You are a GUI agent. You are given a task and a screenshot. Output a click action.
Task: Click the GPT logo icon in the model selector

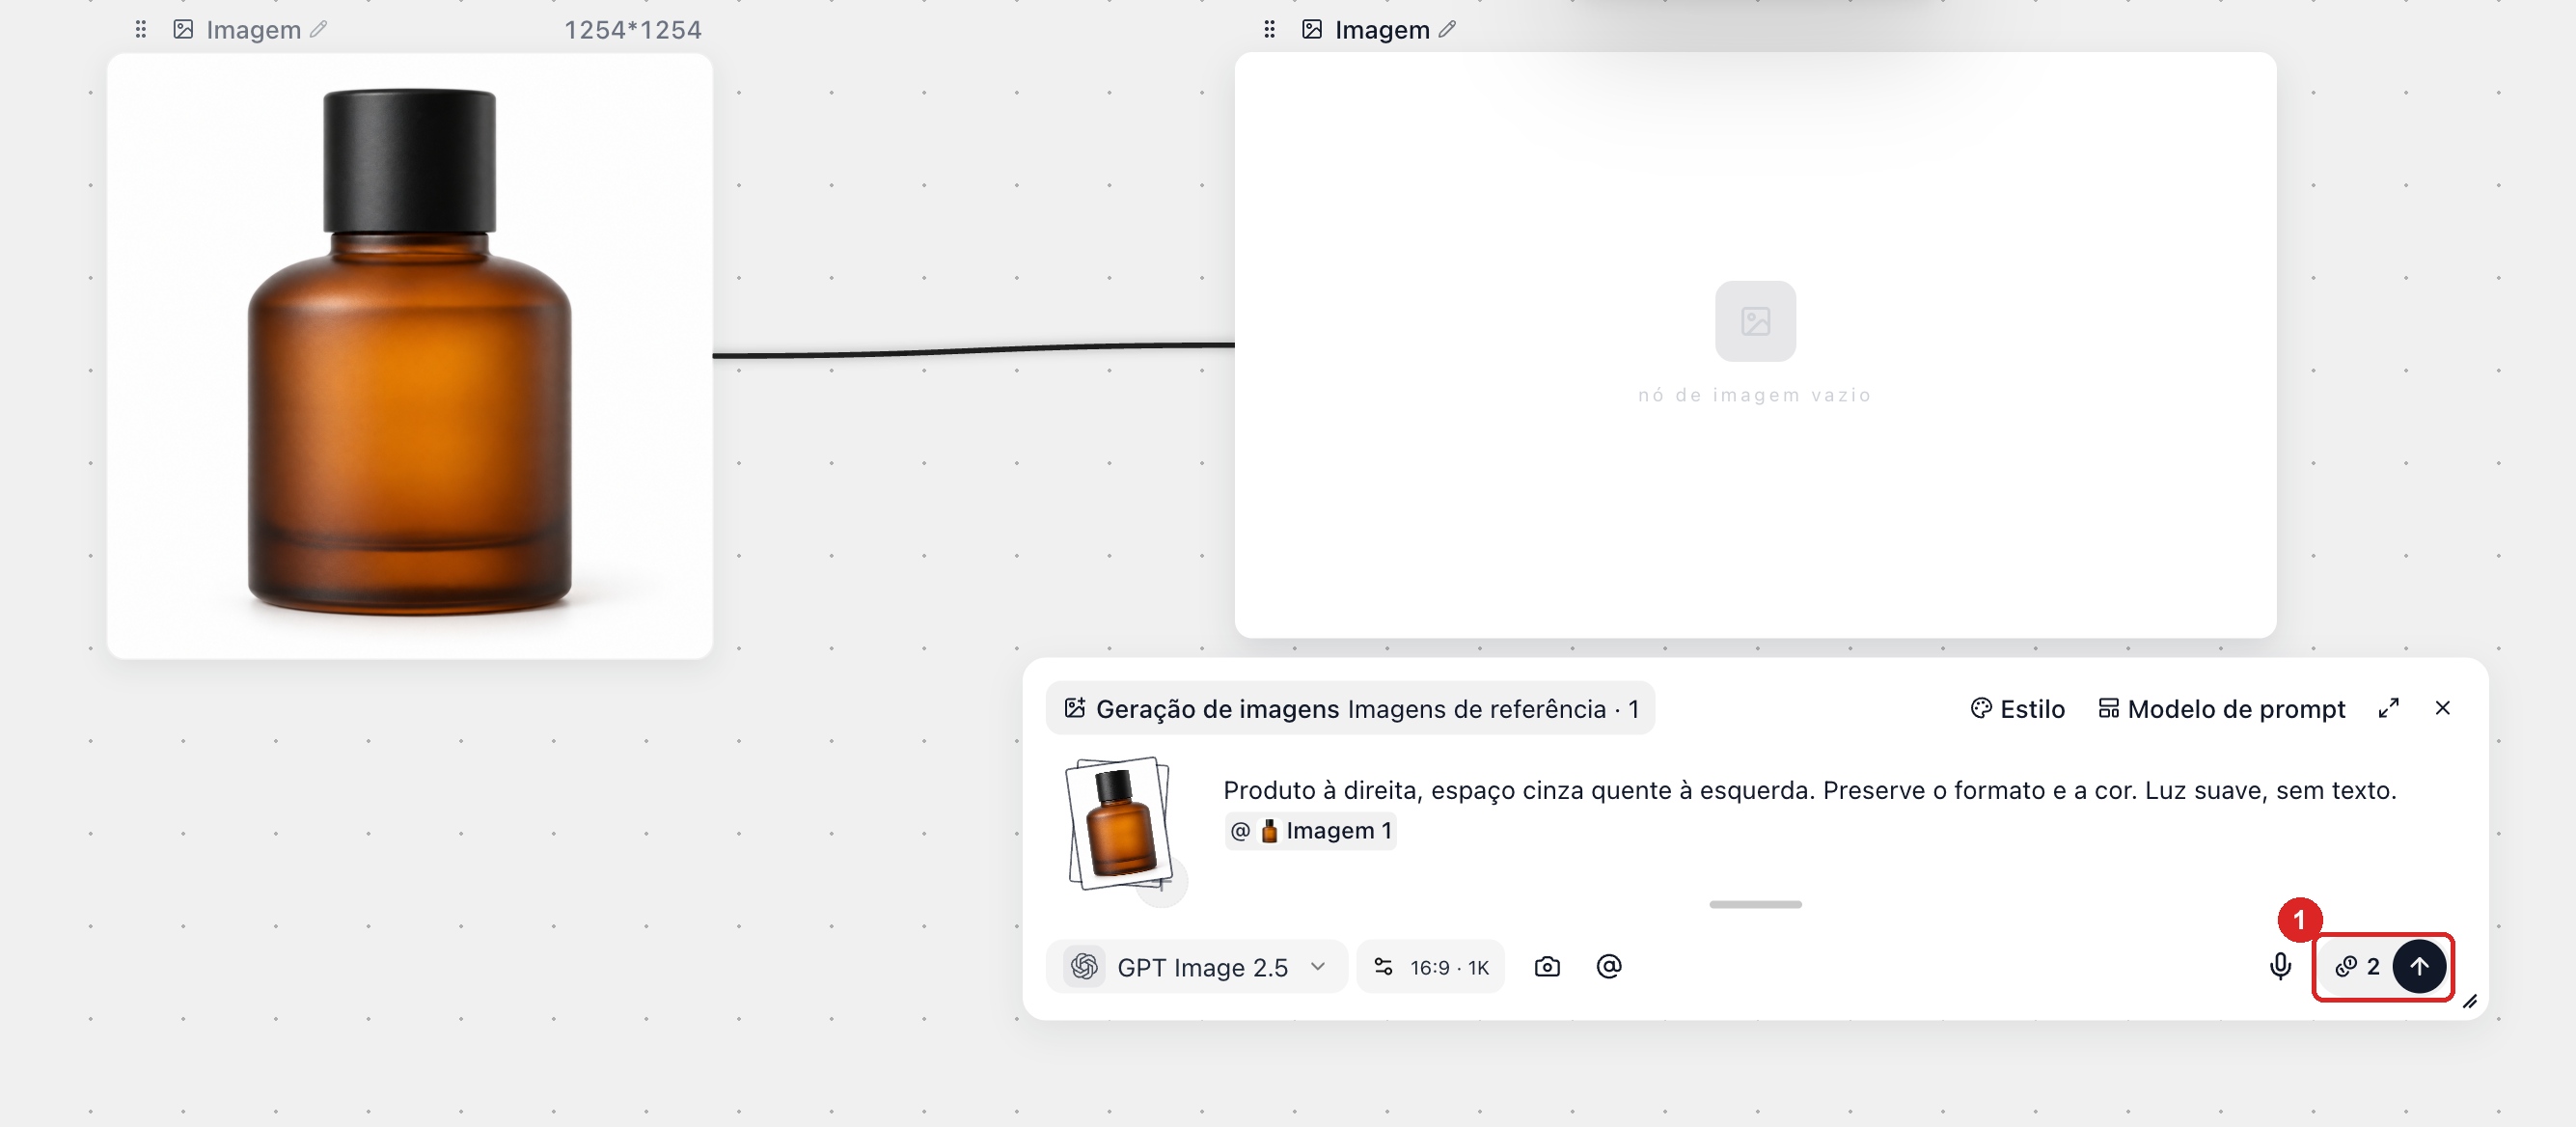[x=1084, y=967]
